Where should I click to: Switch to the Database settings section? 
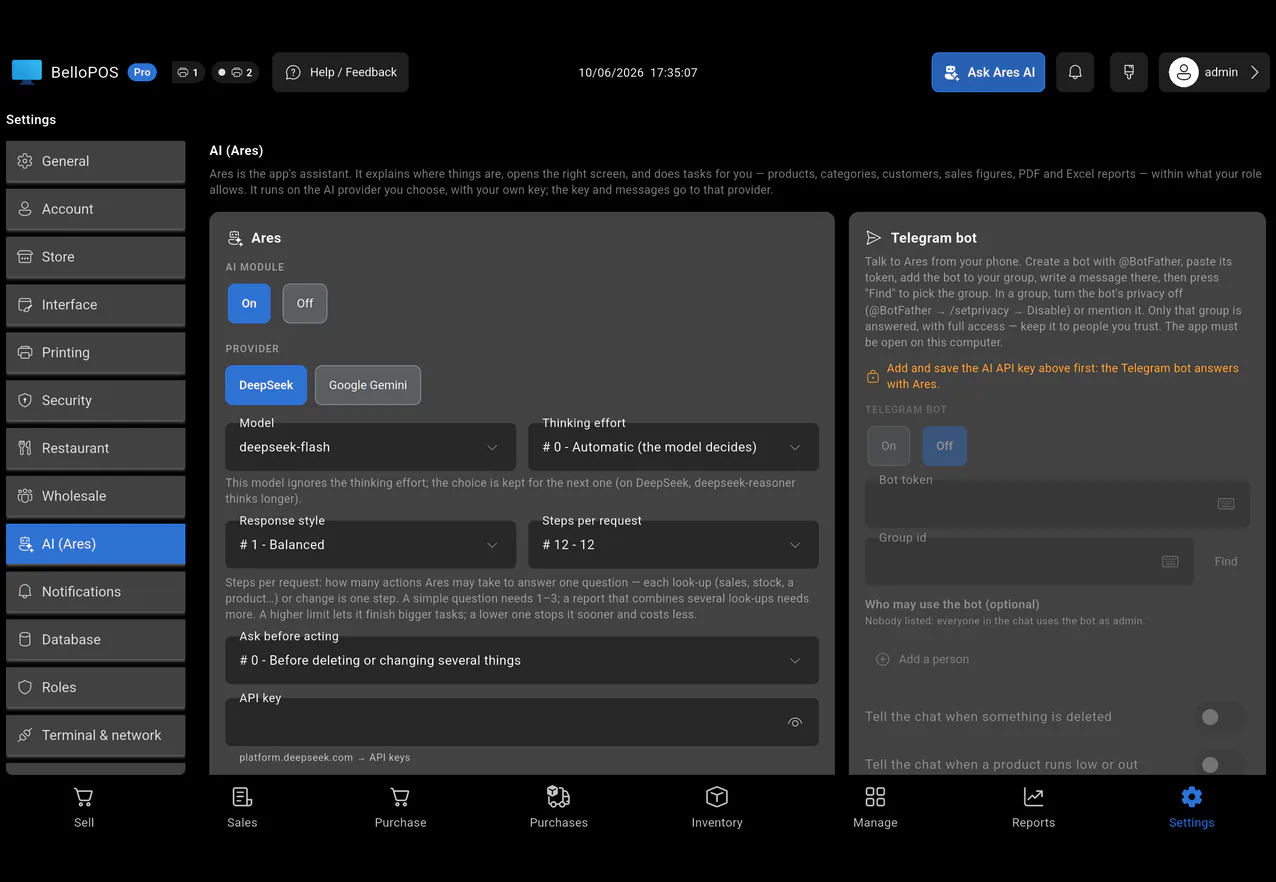pyautogui.click(x=96, y=639)
